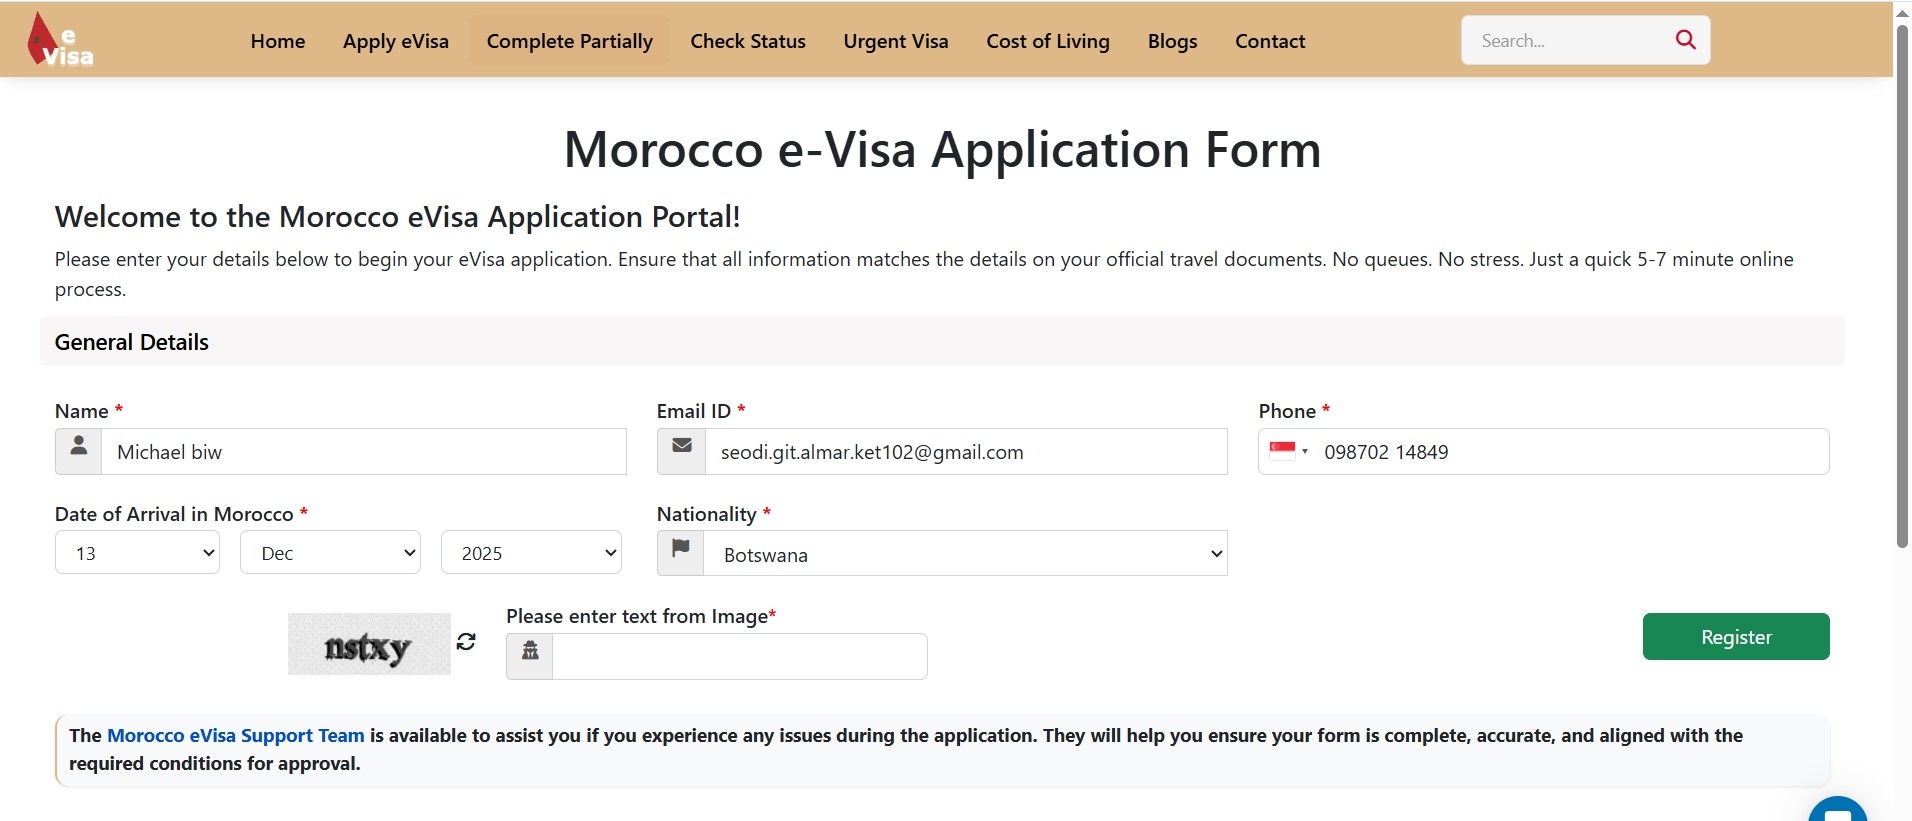Open the phone country flag selector
Image resolution: width=1912 pixels, height=821 pixels.
[1288, 451]
